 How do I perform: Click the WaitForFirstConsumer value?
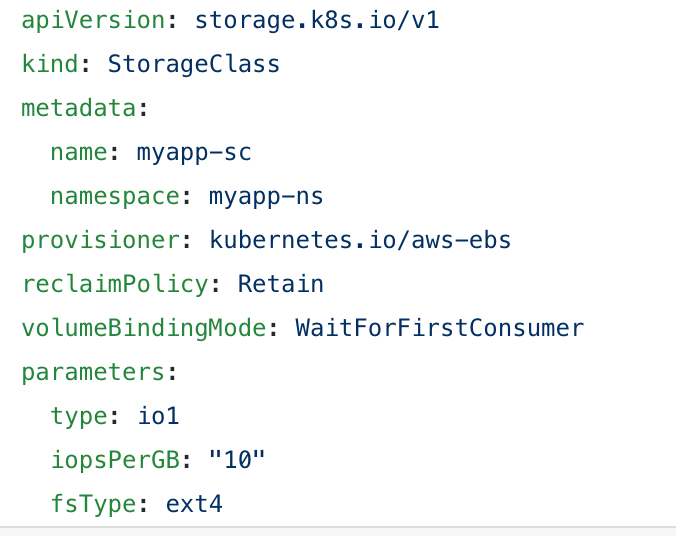click(439, 328)
